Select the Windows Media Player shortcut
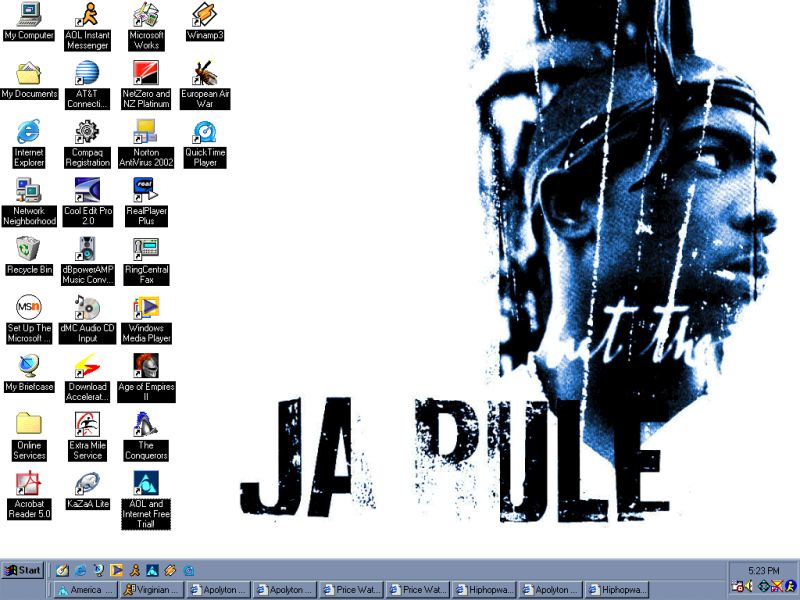 click(x=146, y=308)
